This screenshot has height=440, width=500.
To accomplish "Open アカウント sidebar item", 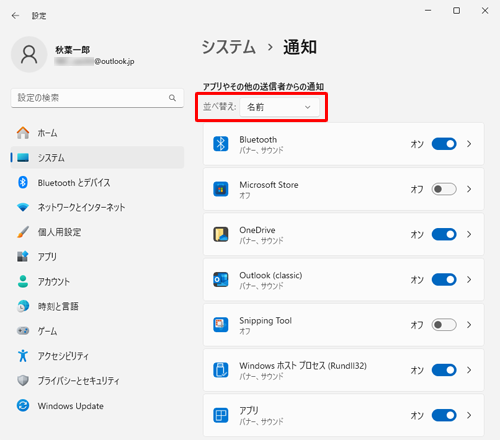I will click(x=97, y=281).
